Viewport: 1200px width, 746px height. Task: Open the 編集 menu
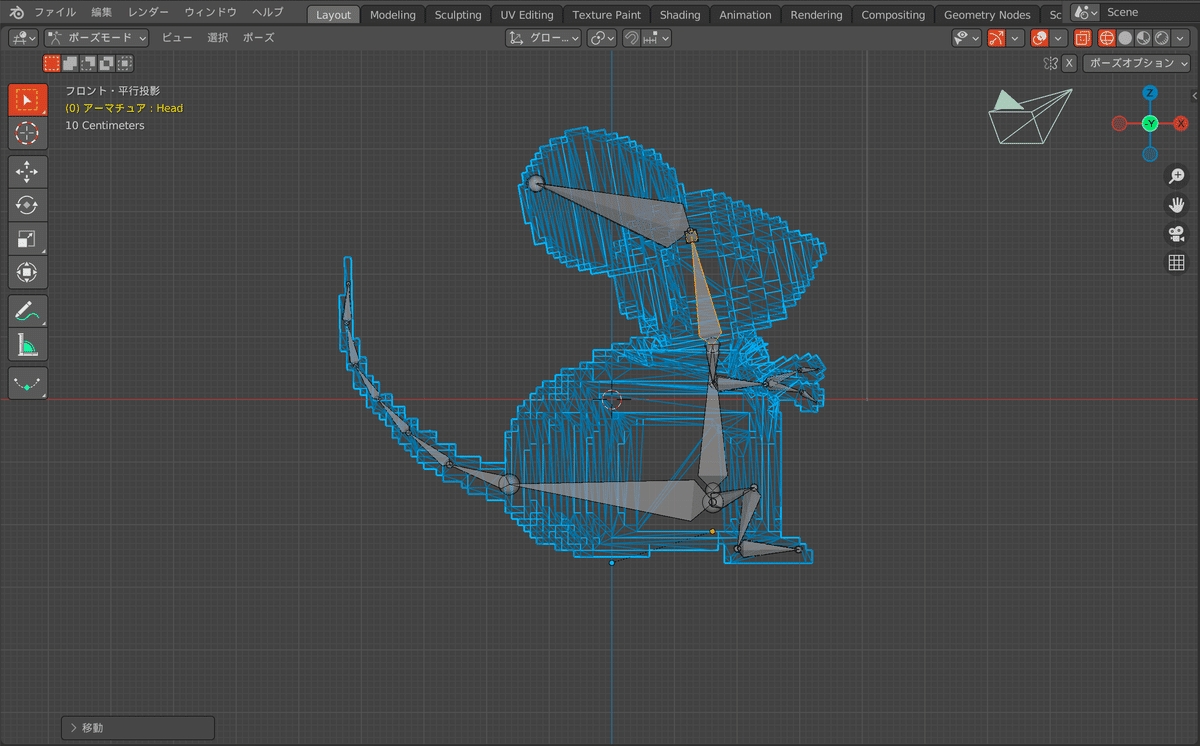tap(102, 12)
